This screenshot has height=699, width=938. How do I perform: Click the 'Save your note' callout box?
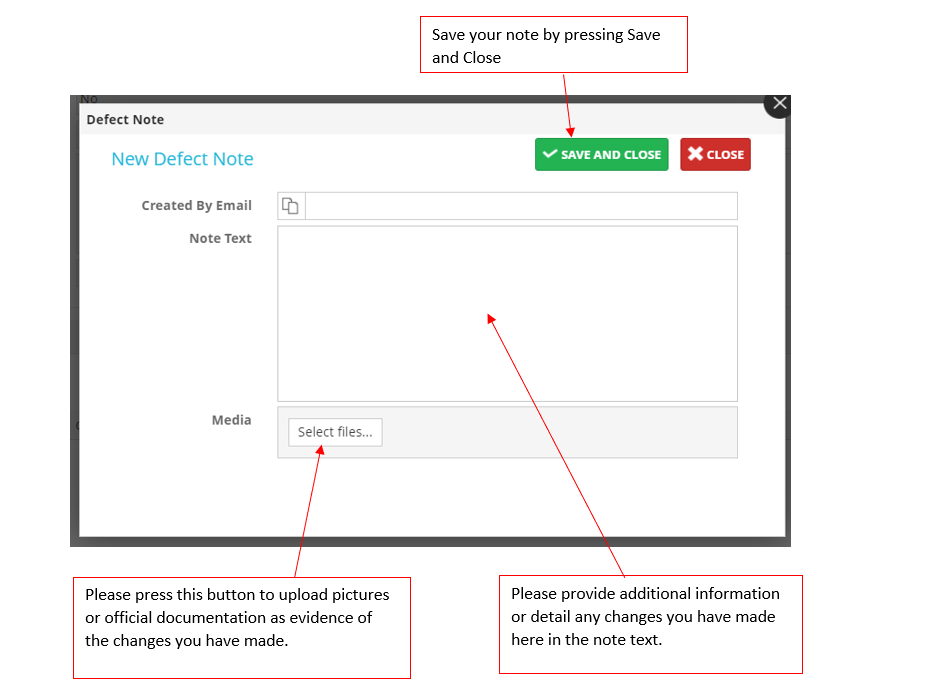click(x=553, y=45)
